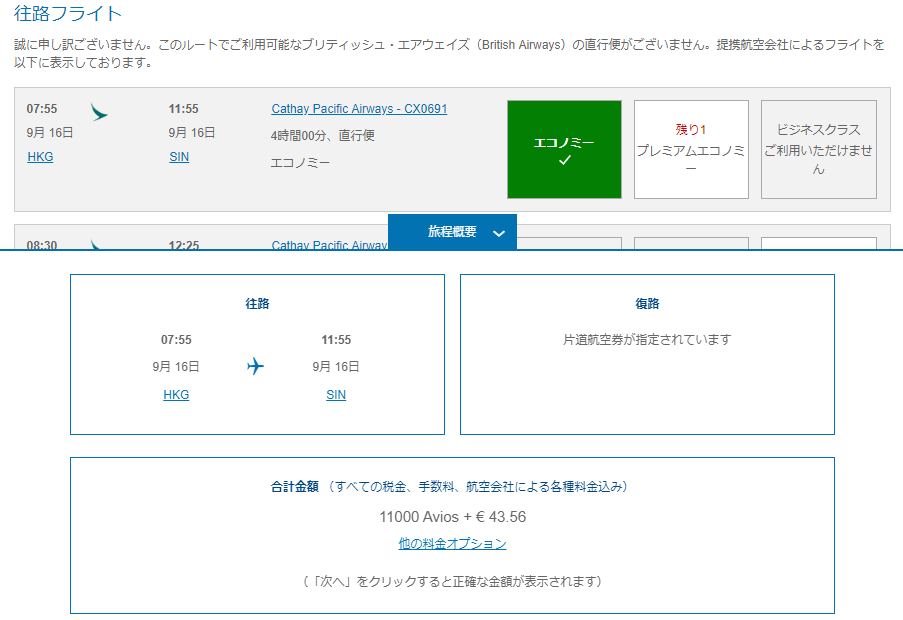Click the 07:55 departure time in the CX0691 row
Image resolution: width=903 pixels, height=620 pixels.
pyautogui.click(x=42, y=109)
